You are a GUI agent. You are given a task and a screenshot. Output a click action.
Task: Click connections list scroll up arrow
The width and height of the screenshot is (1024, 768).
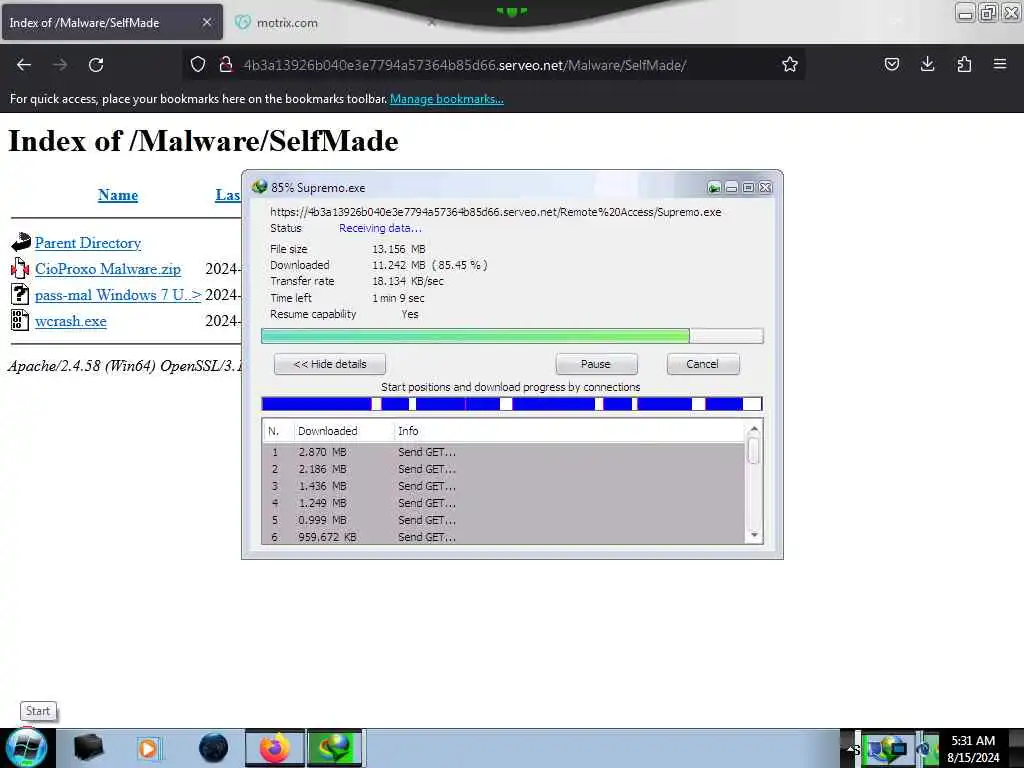click(x=754, y=429)
